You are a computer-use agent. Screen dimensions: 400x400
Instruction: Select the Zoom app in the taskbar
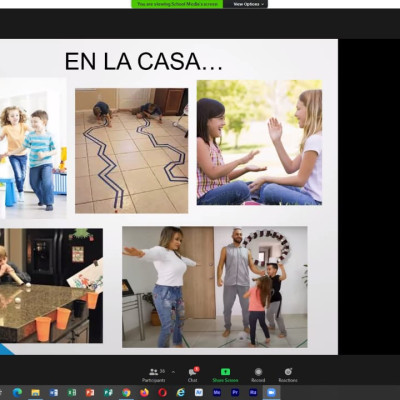[x=271, y=393]
